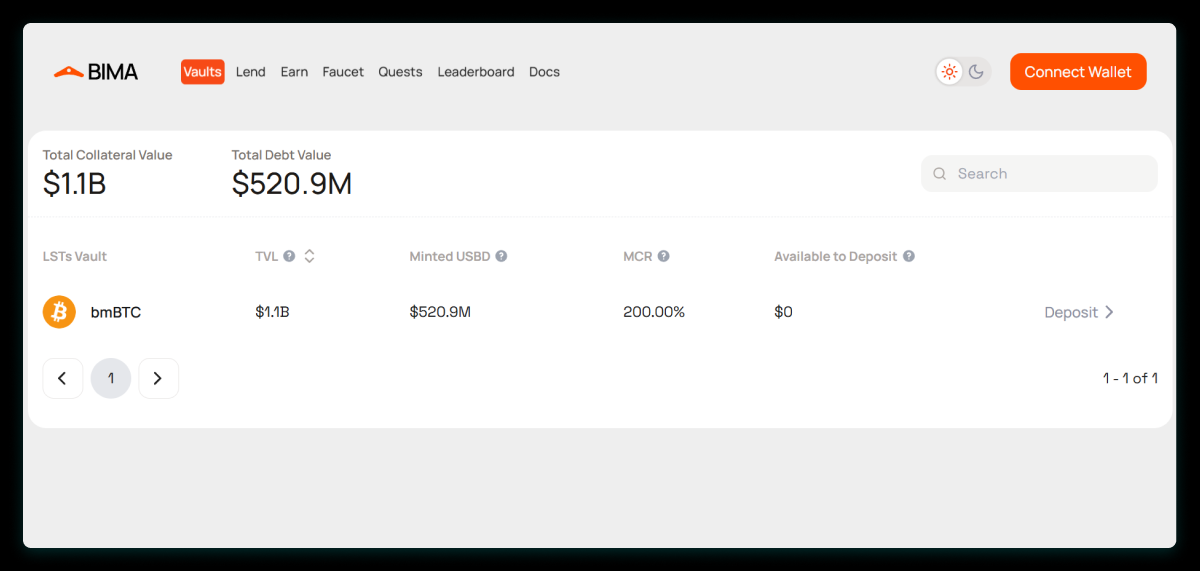
Task: Open the Docs link
Action: click(544, 72)
